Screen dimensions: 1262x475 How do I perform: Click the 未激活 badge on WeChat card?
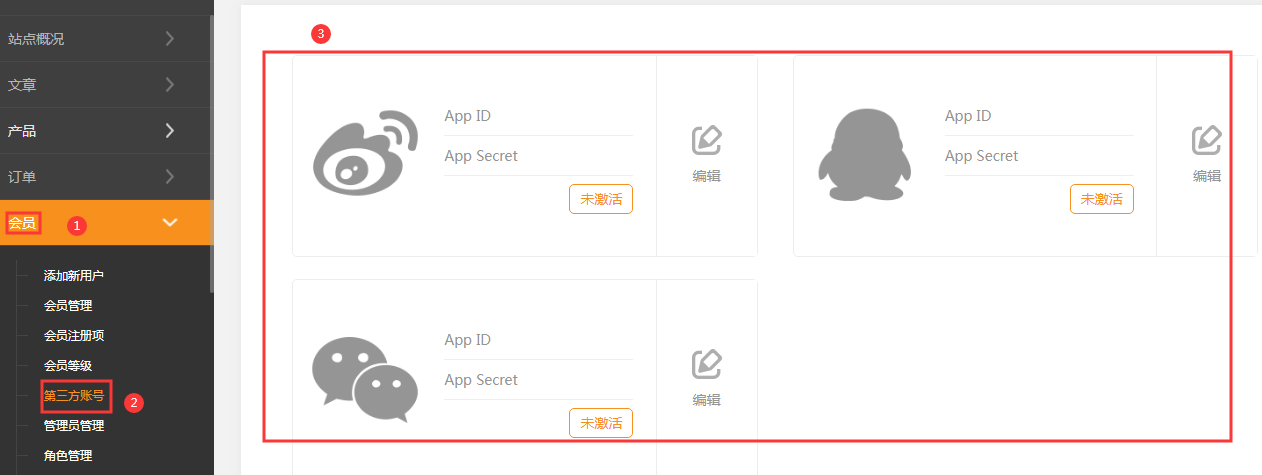tap(601, 423)
